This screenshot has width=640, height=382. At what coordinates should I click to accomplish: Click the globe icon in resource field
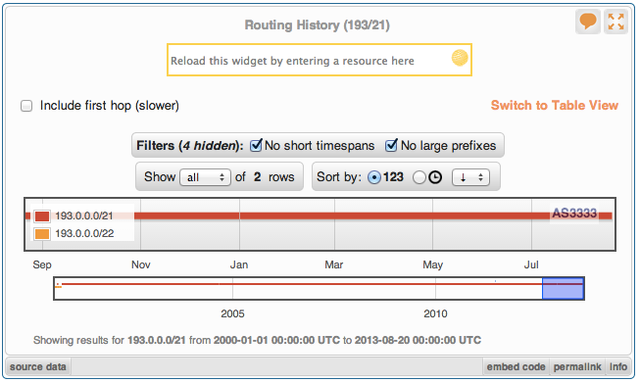point(460,58)
